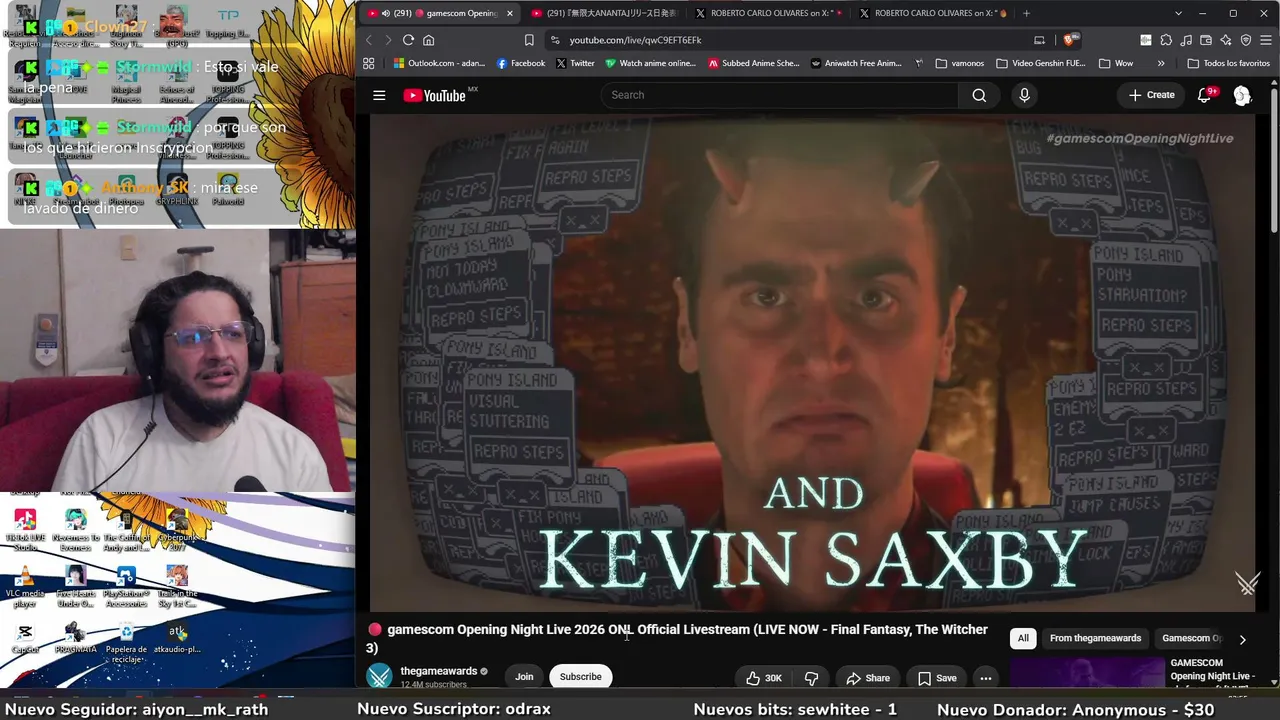The height and width of the screenshot is (720, 1280).
Task: Switch to the fourth tab, ROBERTO CARLO OLIVARES on X
Action: (932, 13)
